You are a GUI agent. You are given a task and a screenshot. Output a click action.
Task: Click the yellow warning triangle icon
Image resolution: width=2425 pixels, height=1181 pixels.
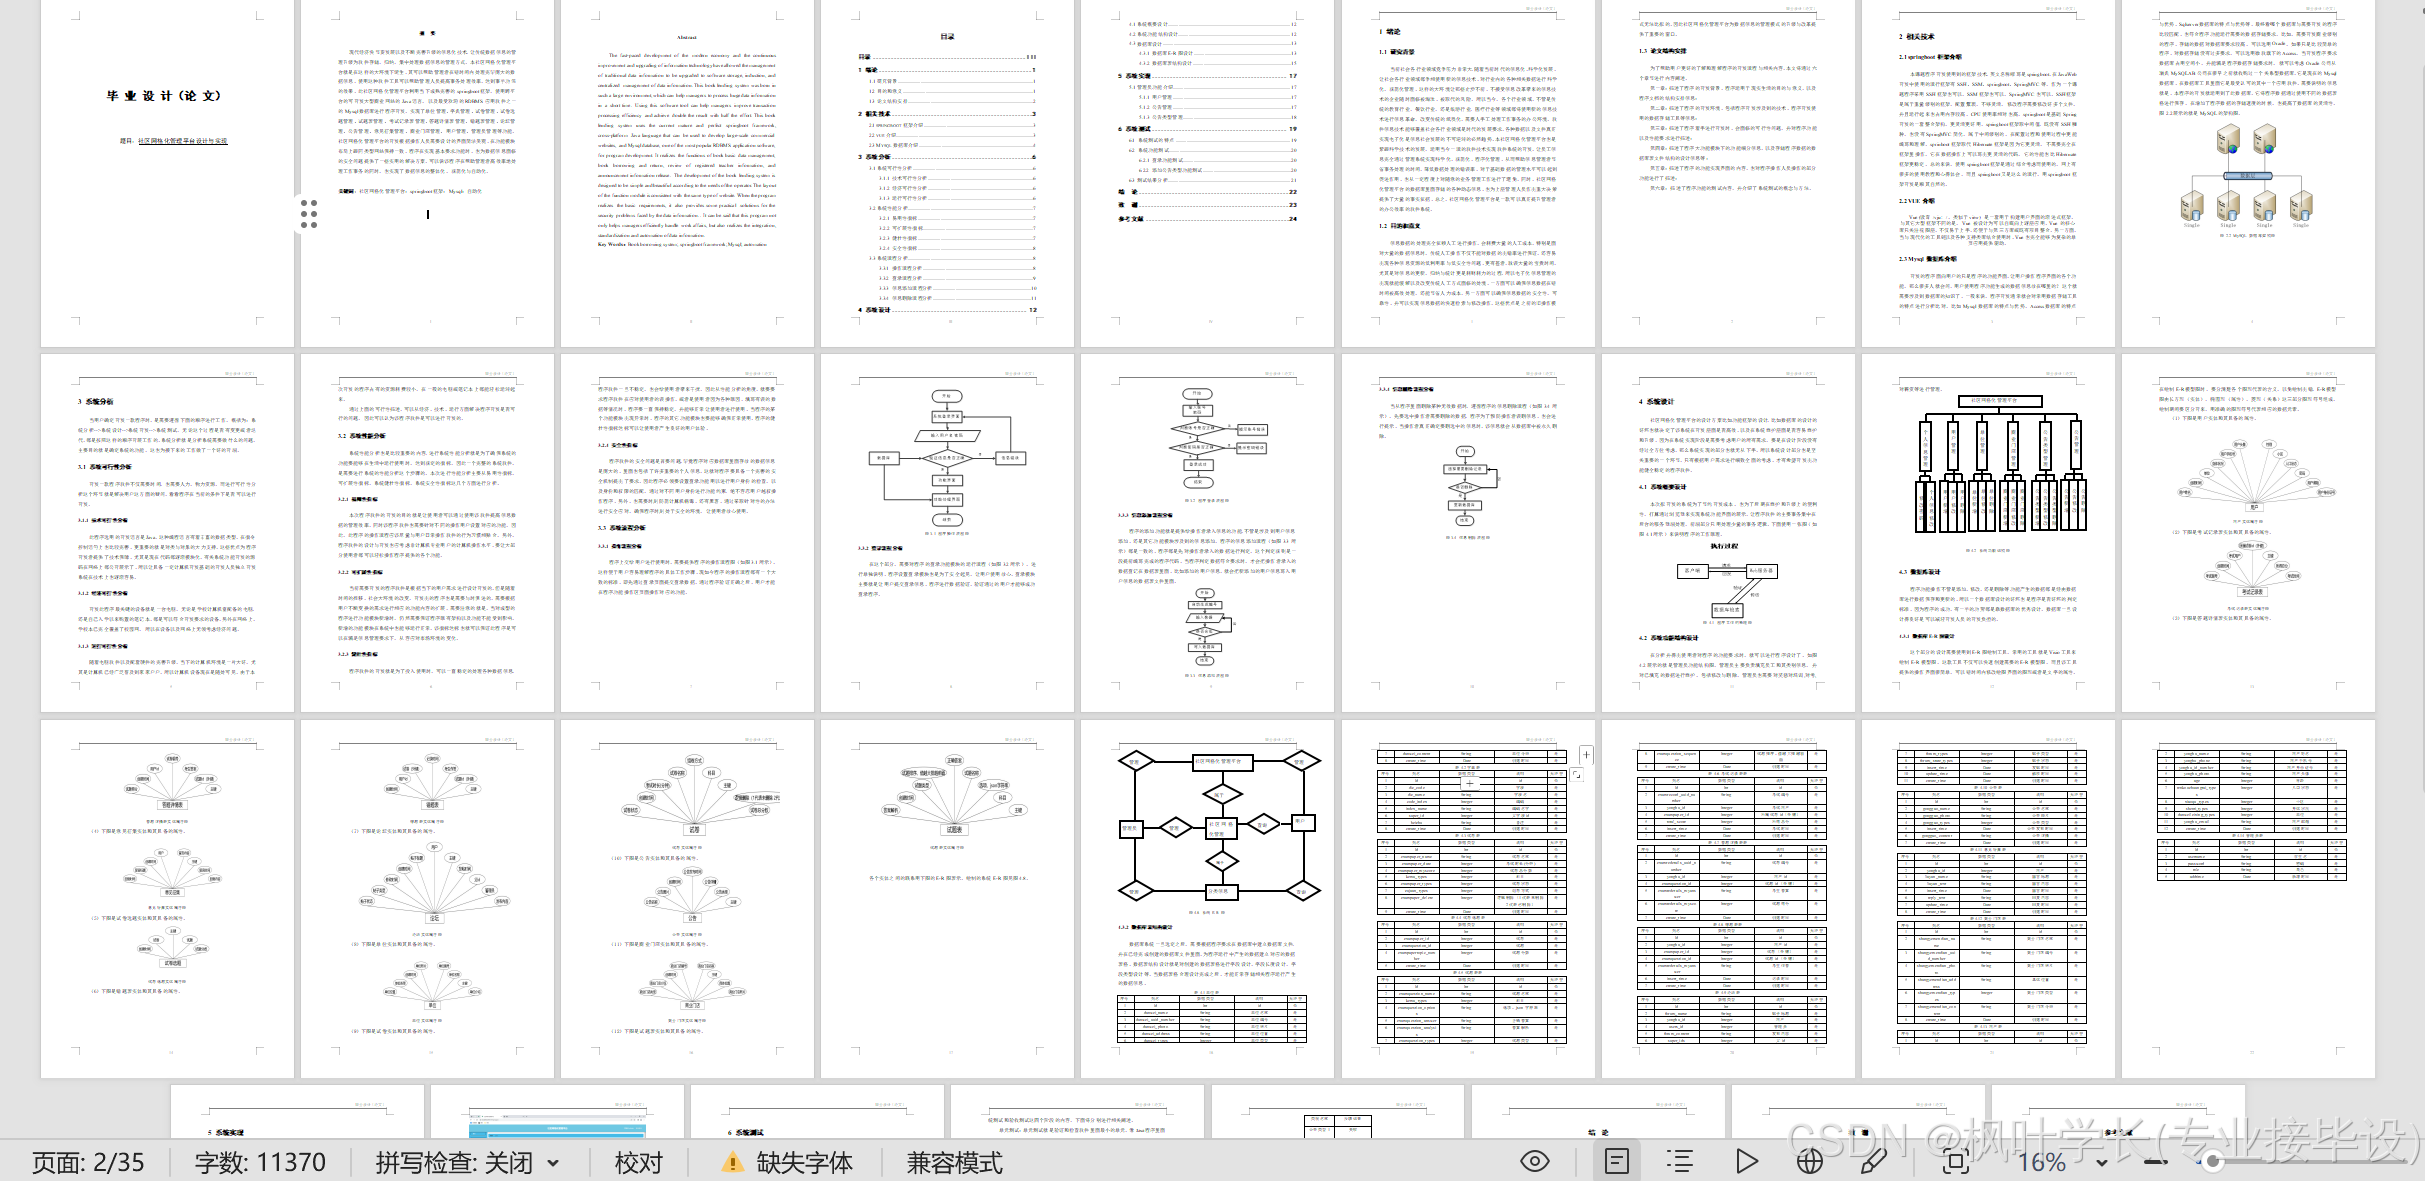pyautogui.click(x=733, y=1162)
